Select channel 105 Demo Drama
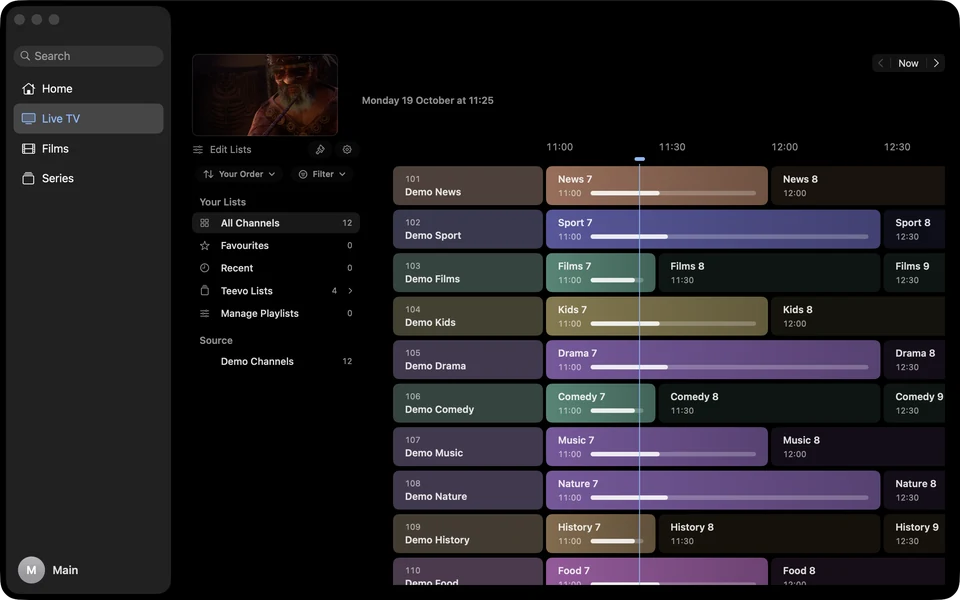The height and width of the screenshot is (600, 960). [468, 359]
